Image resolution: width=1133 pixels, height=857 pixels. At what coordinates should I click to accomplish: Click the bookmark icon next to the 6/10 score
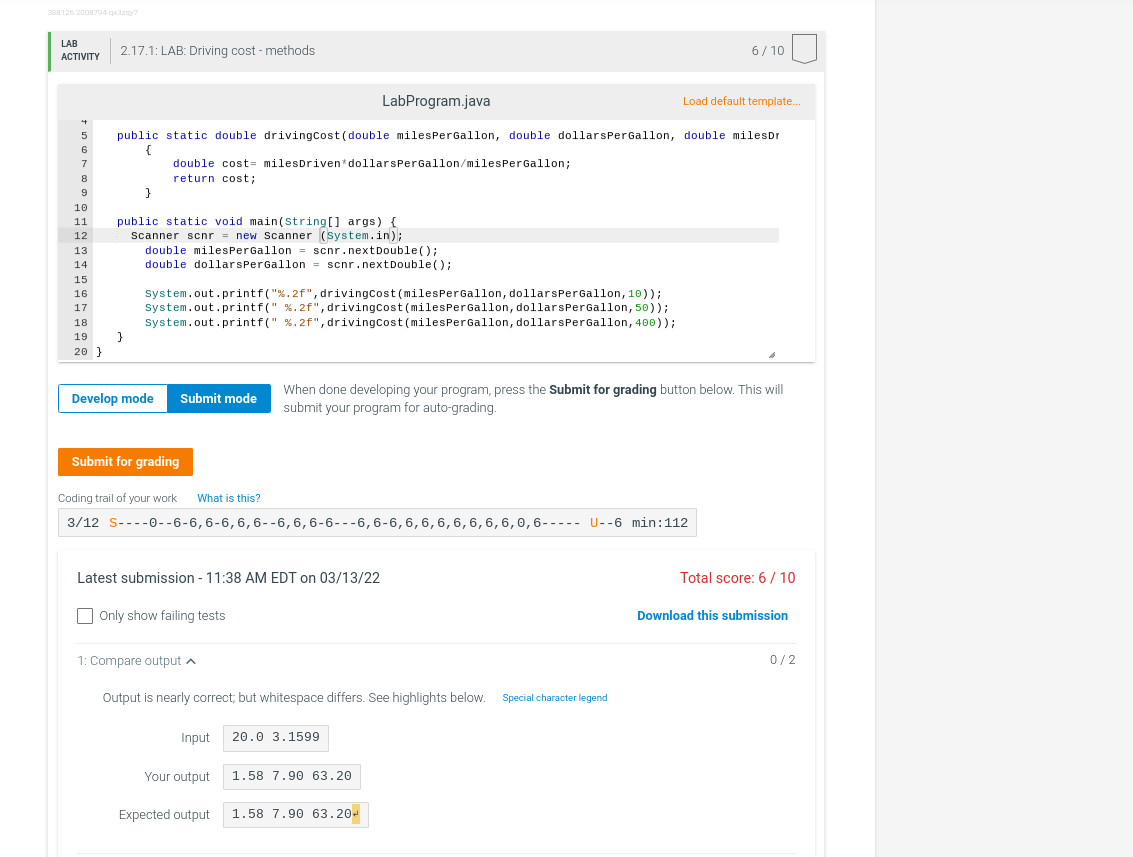(804, 47)
